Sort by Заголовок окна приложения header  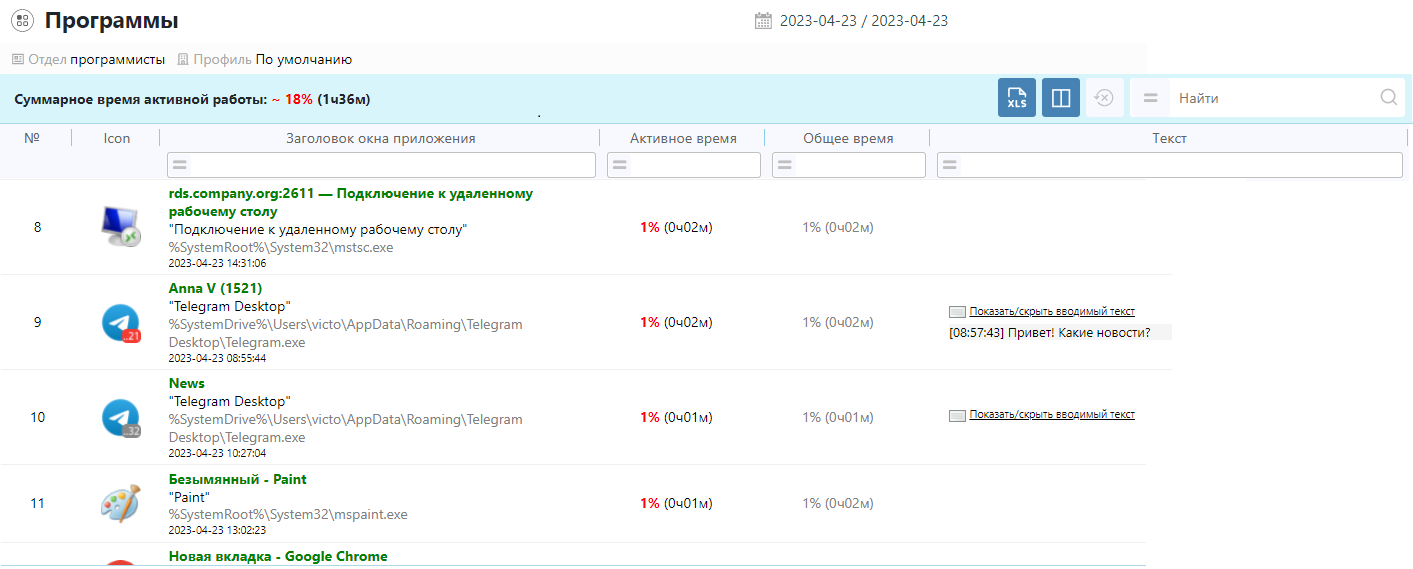[380, 139]
